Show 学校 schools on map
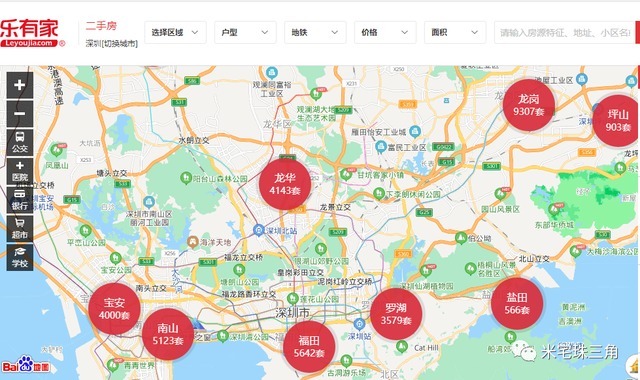 [x=20, y=257]
